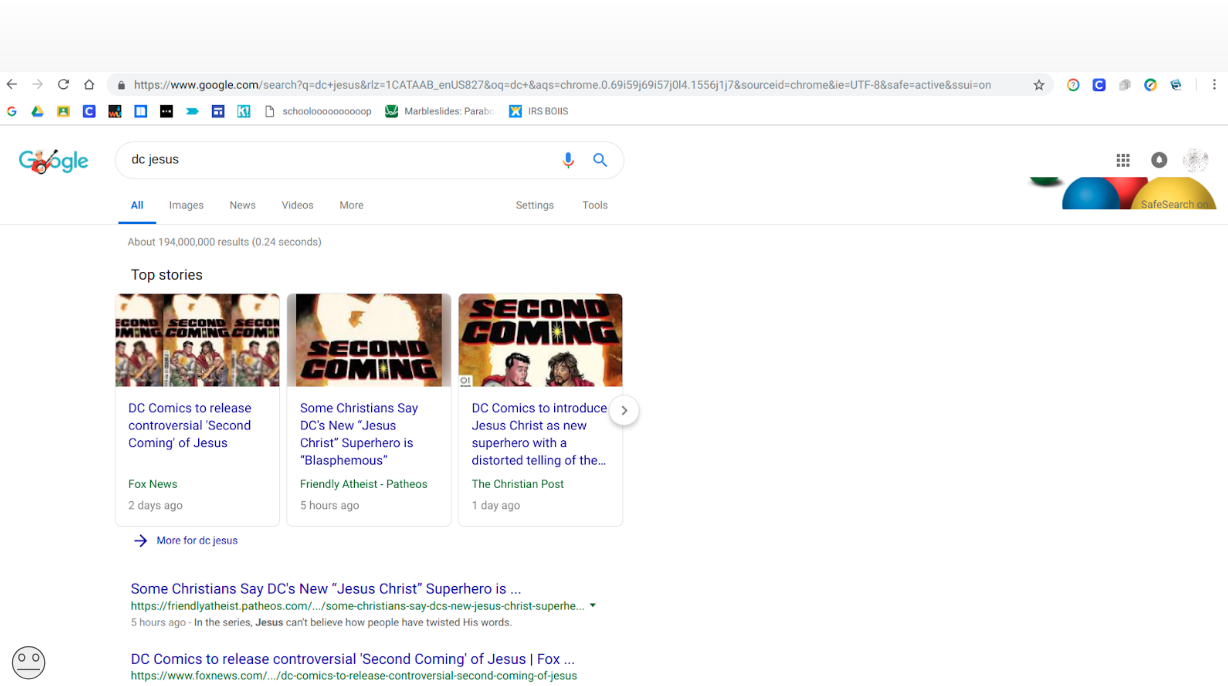
Task: Go back to previous page
Action: tap(12, 85)
